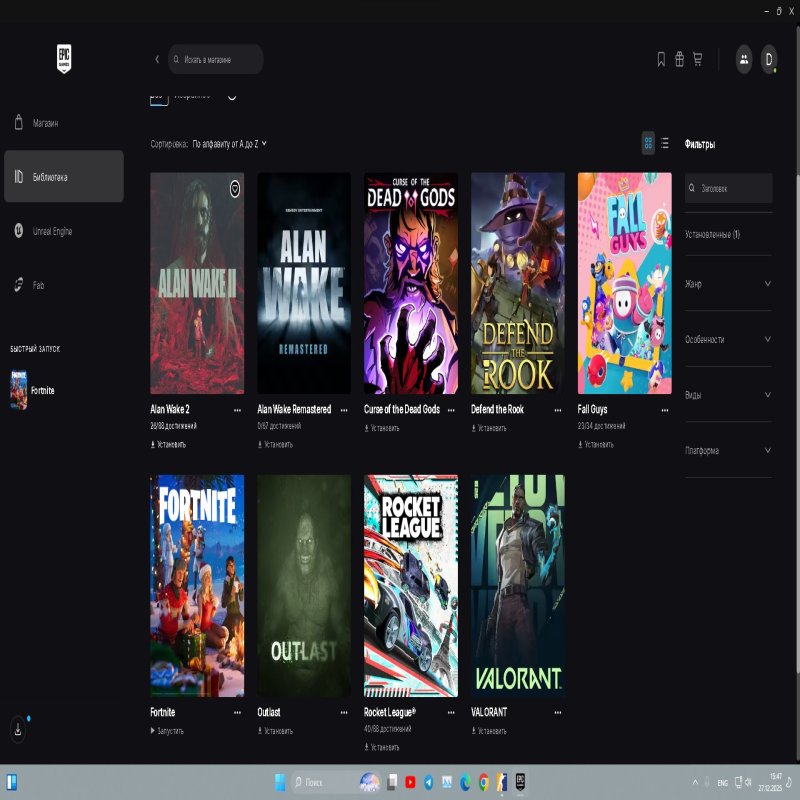Open the friends list icon
Image resolution: width=800 pixels, height=800 pixels.
(x=744, y=59)
